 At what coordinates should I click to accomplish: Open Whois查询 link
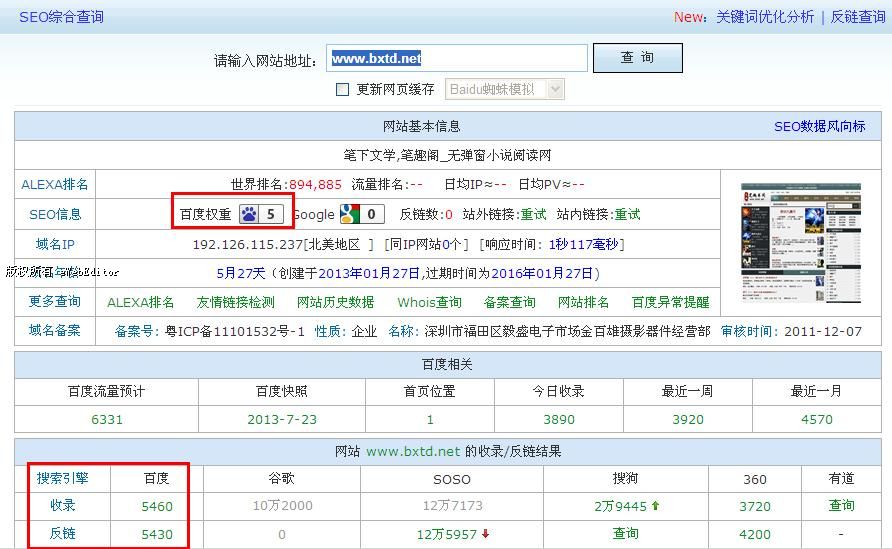tap(429, 302)
